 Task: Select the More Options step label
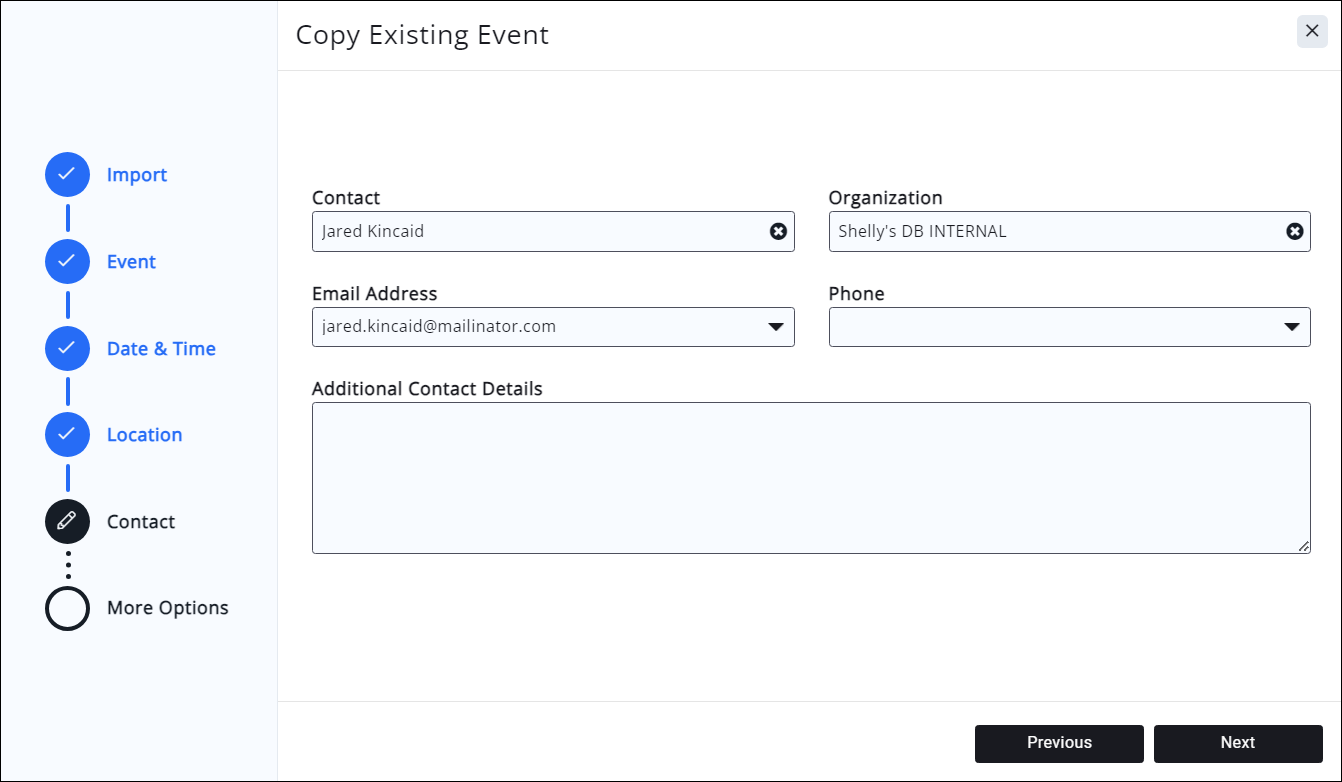pos(167,608)
